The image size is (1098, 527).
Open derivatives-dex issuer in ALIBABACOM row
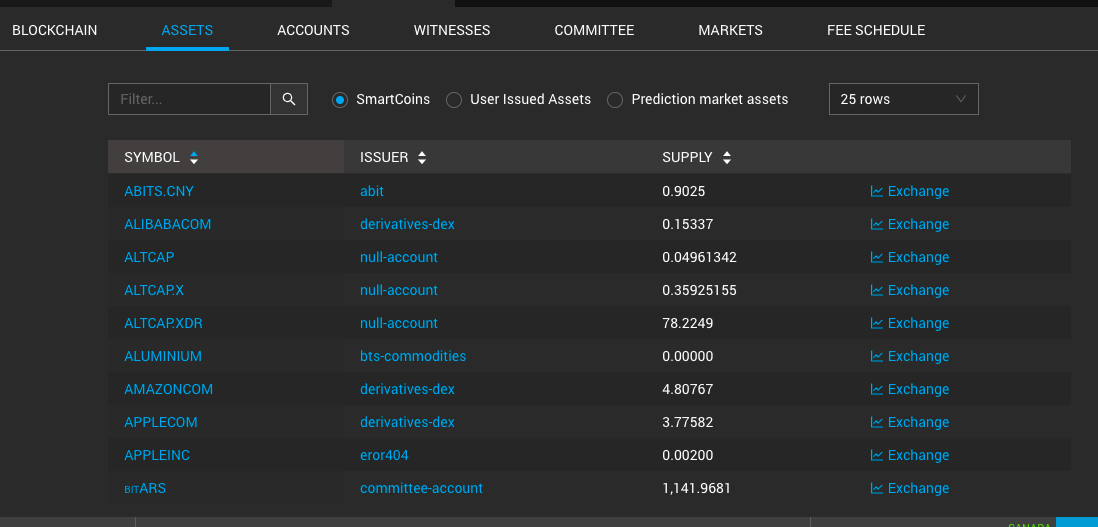pyautogui.click(x=407, y=224)
